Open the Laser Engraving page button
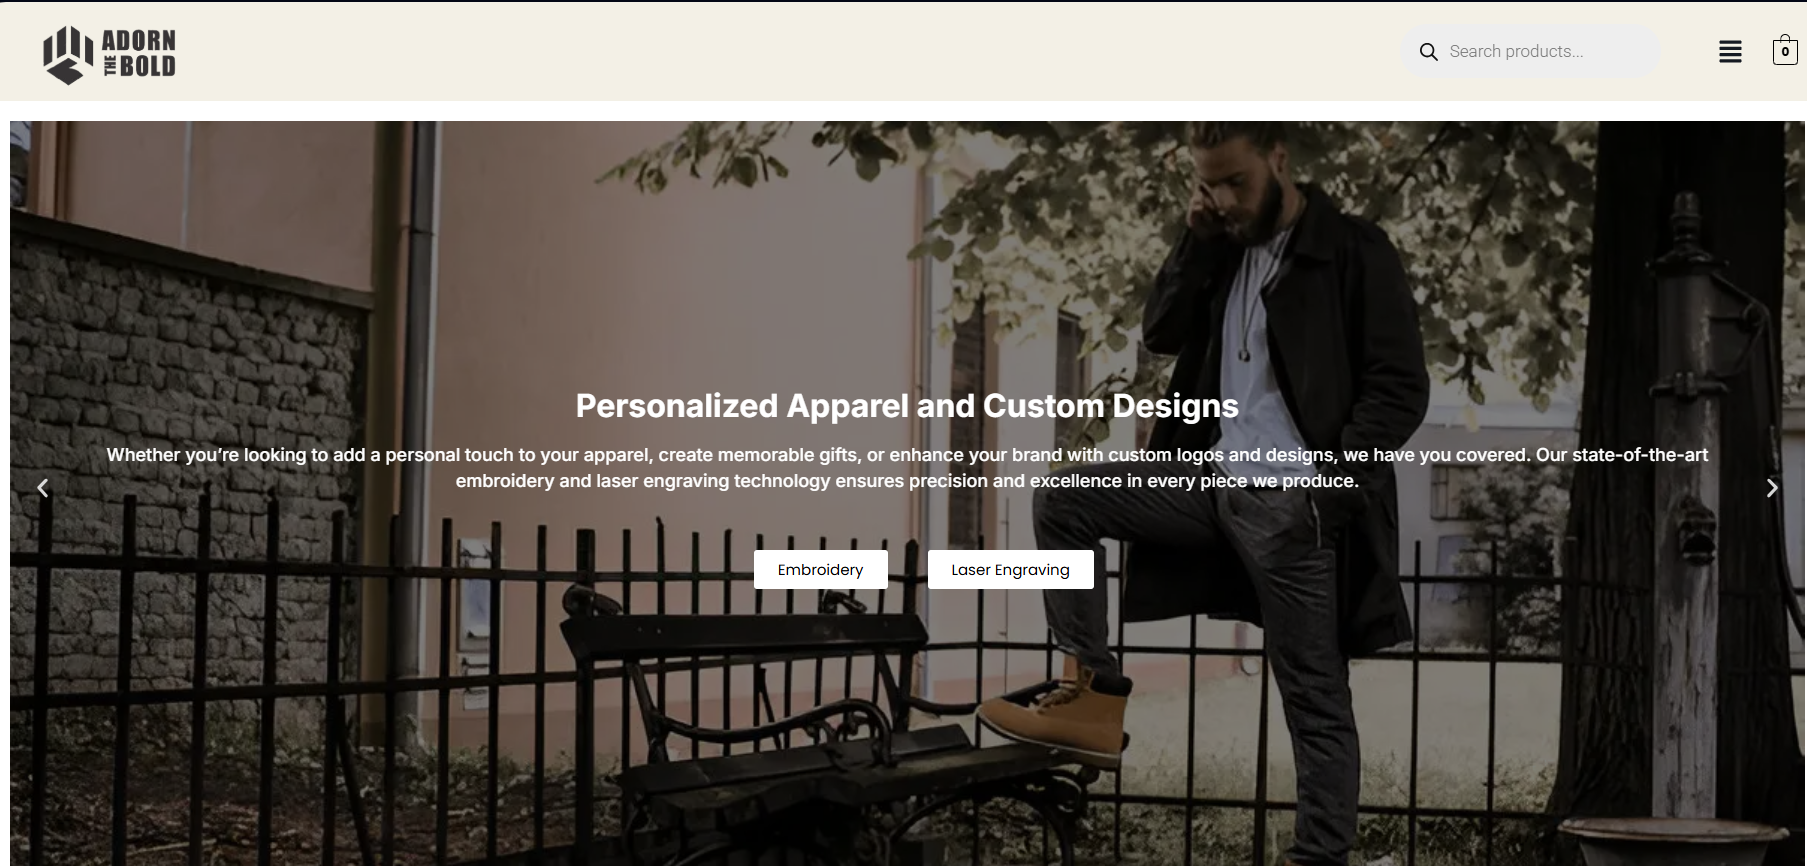 (1010, 569)
